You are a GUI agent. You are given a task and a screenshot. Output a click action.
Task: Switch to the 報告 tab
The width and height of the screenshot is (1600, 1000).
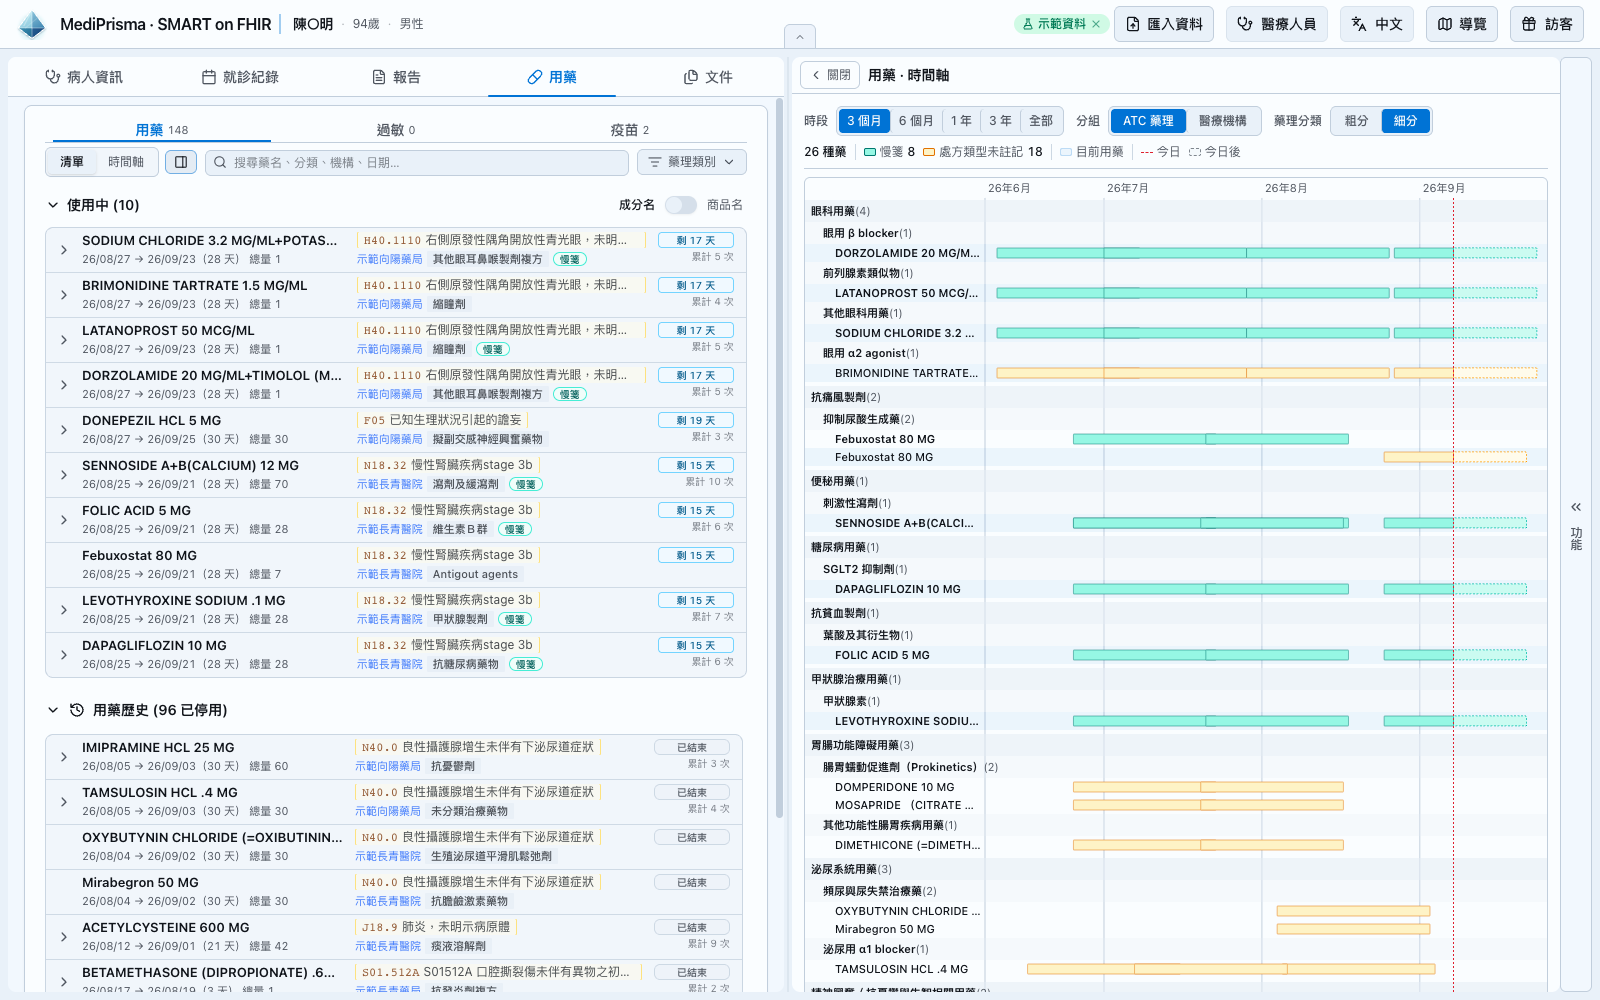click(x=396, y=77)
